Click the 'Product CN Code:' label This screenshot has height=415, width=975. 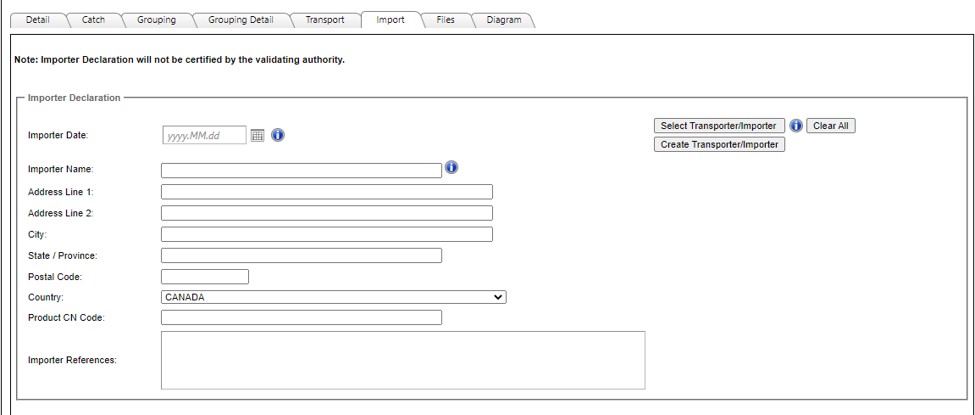67,317
